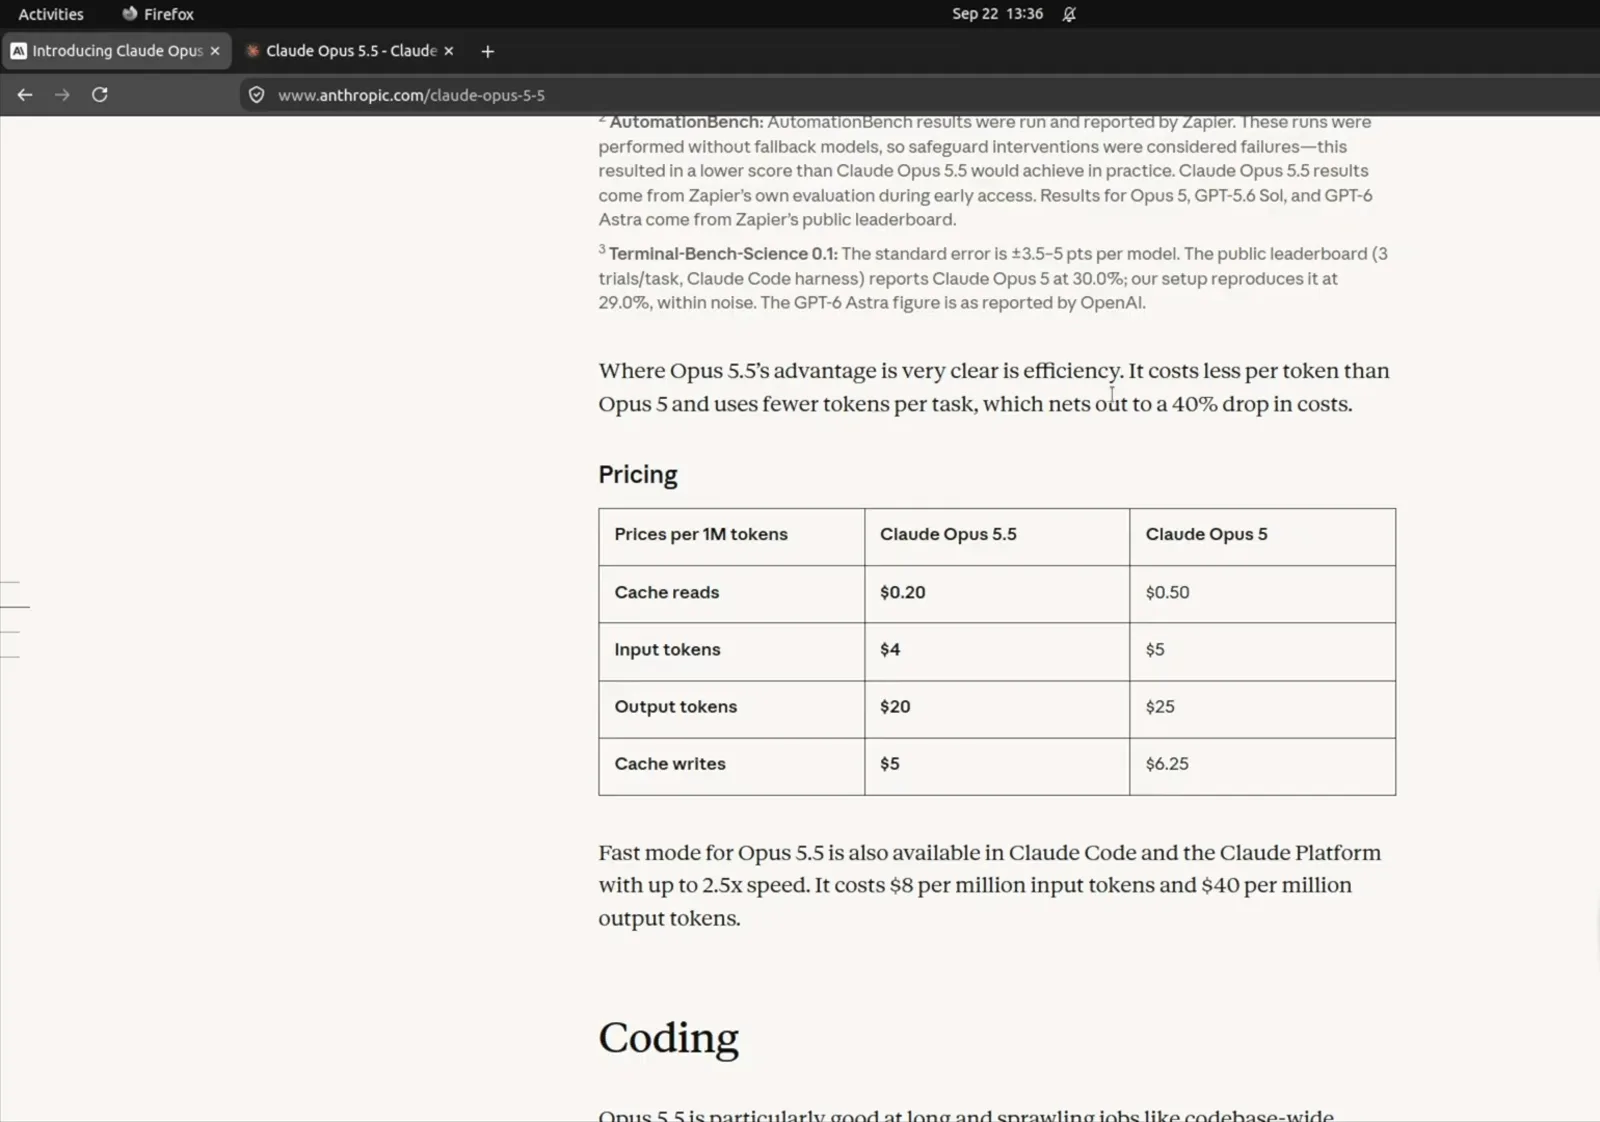Viewport: 1600px width, 1122px height.
Task: Click the $20 output tokens price
Action: (x=895, y=706)
